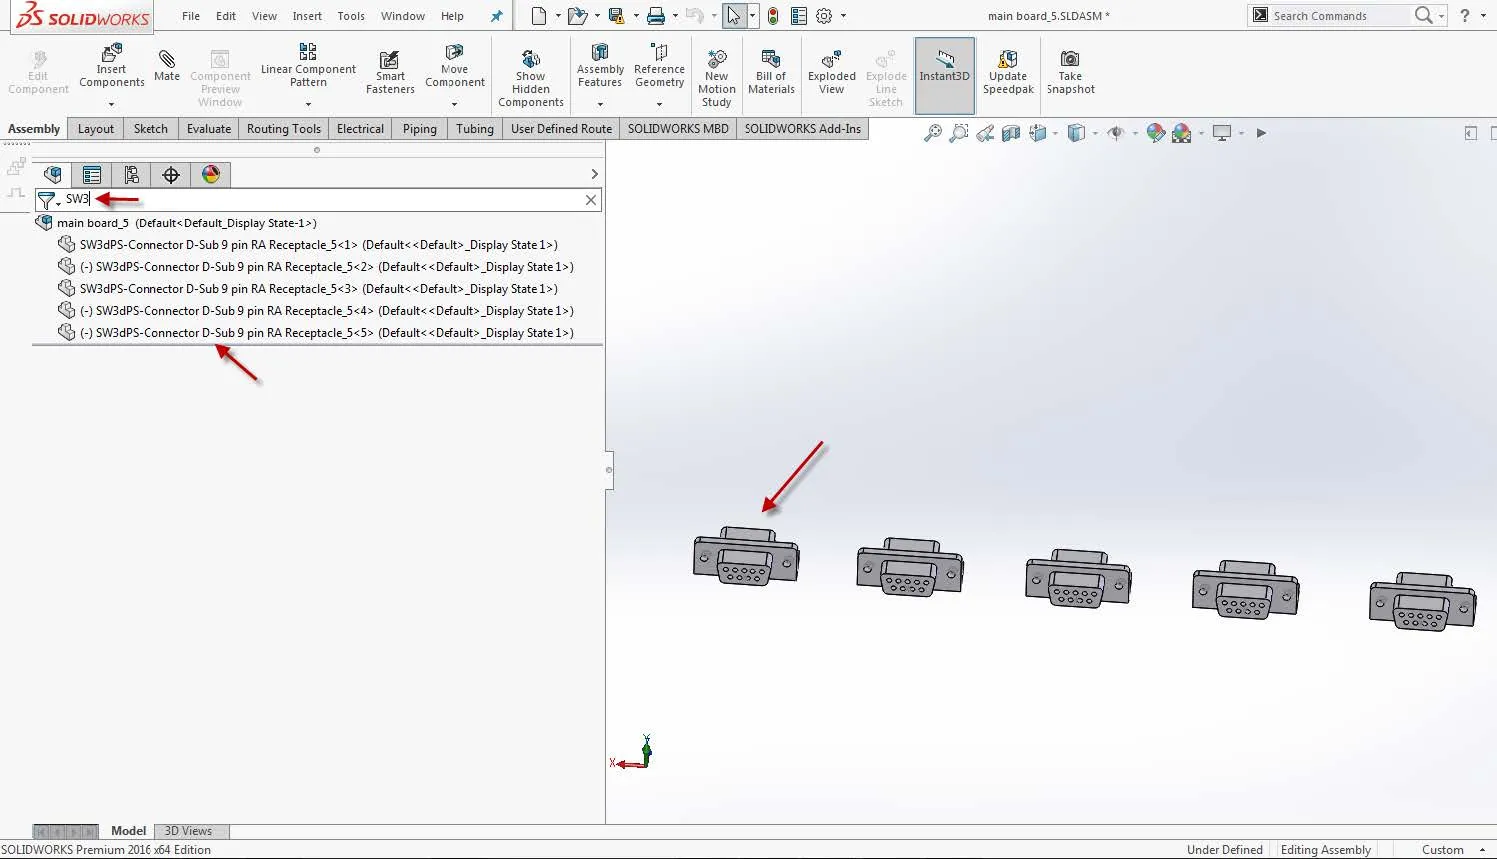
Task: Open Smart Fasteners tool
Action: [390, 72]
